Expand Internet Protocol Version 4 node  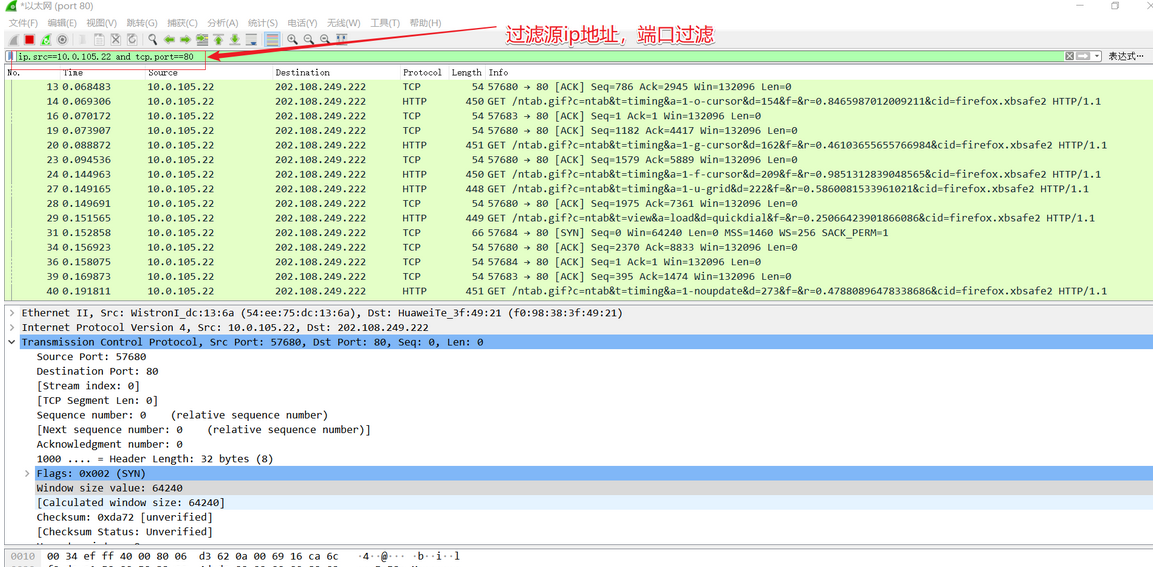click(11, 327)
